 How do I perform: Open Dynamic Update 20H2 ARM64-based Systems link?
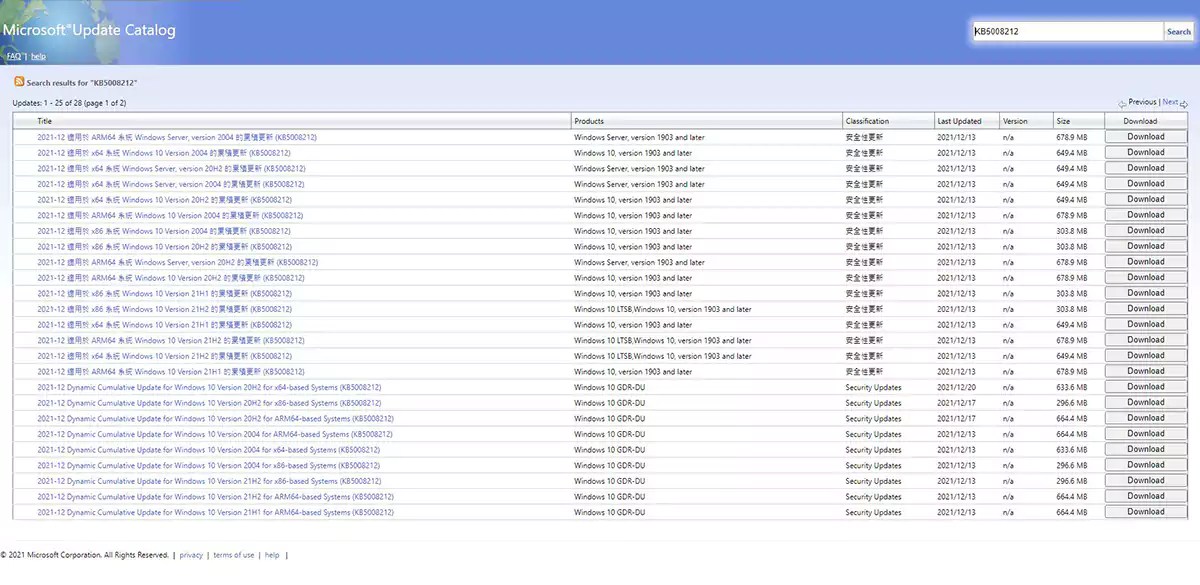(x=215, y=418)
